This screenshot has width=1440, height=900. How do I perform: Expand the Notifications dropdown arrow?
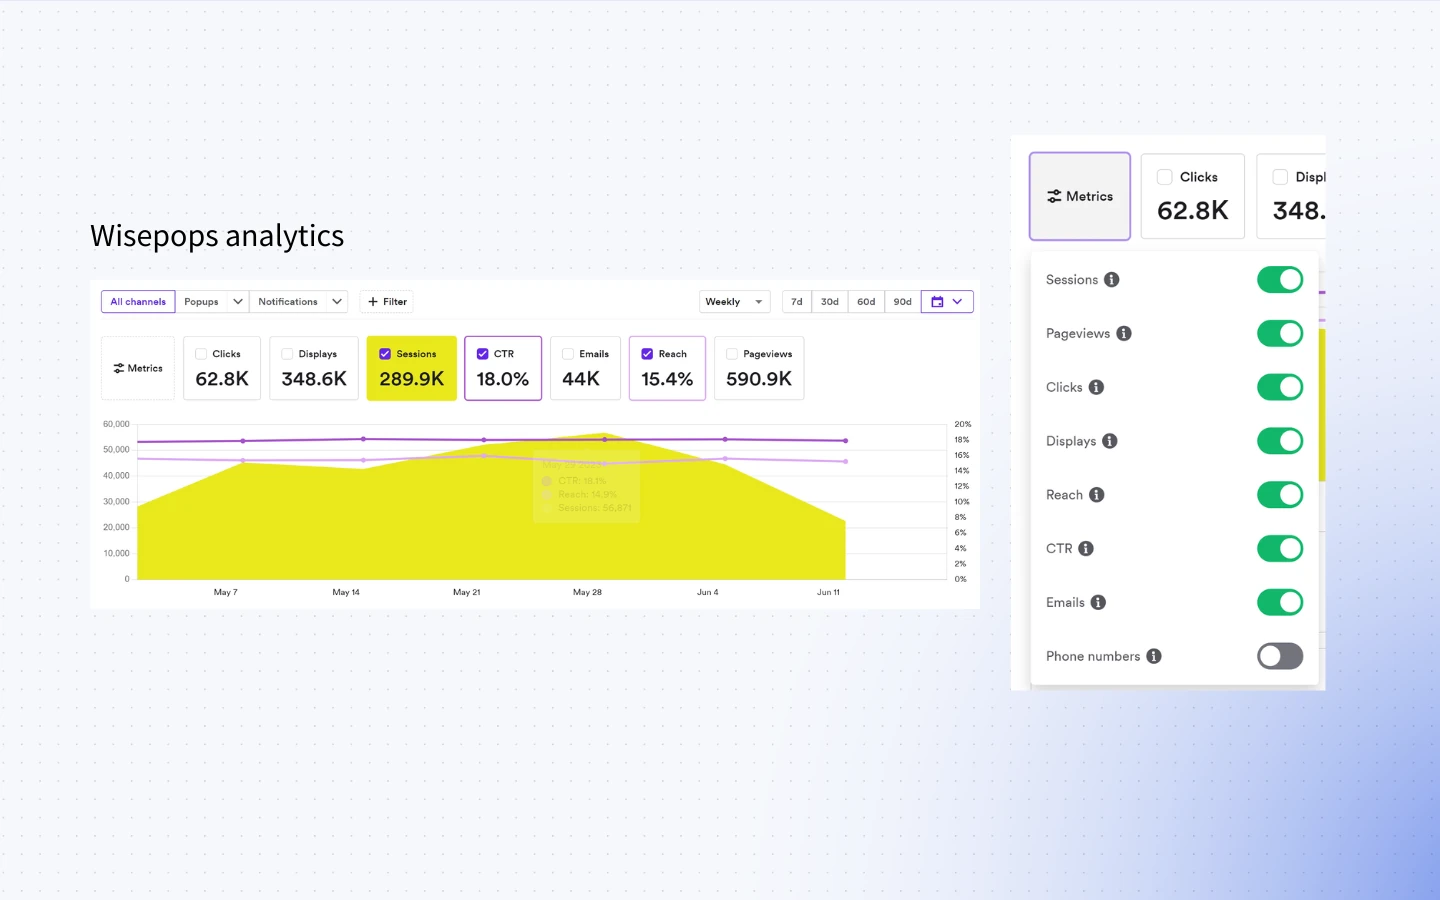click(x=337, y=302)
